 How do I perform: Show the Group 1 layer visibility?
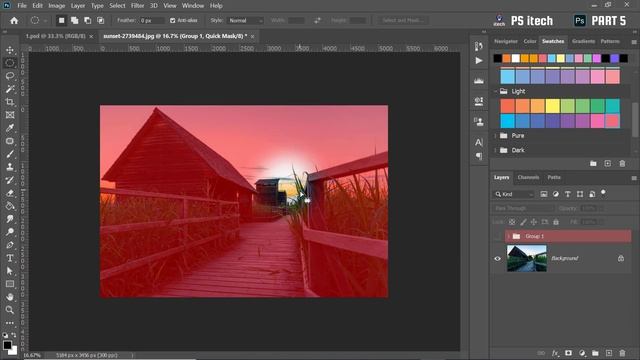[497, 236]
